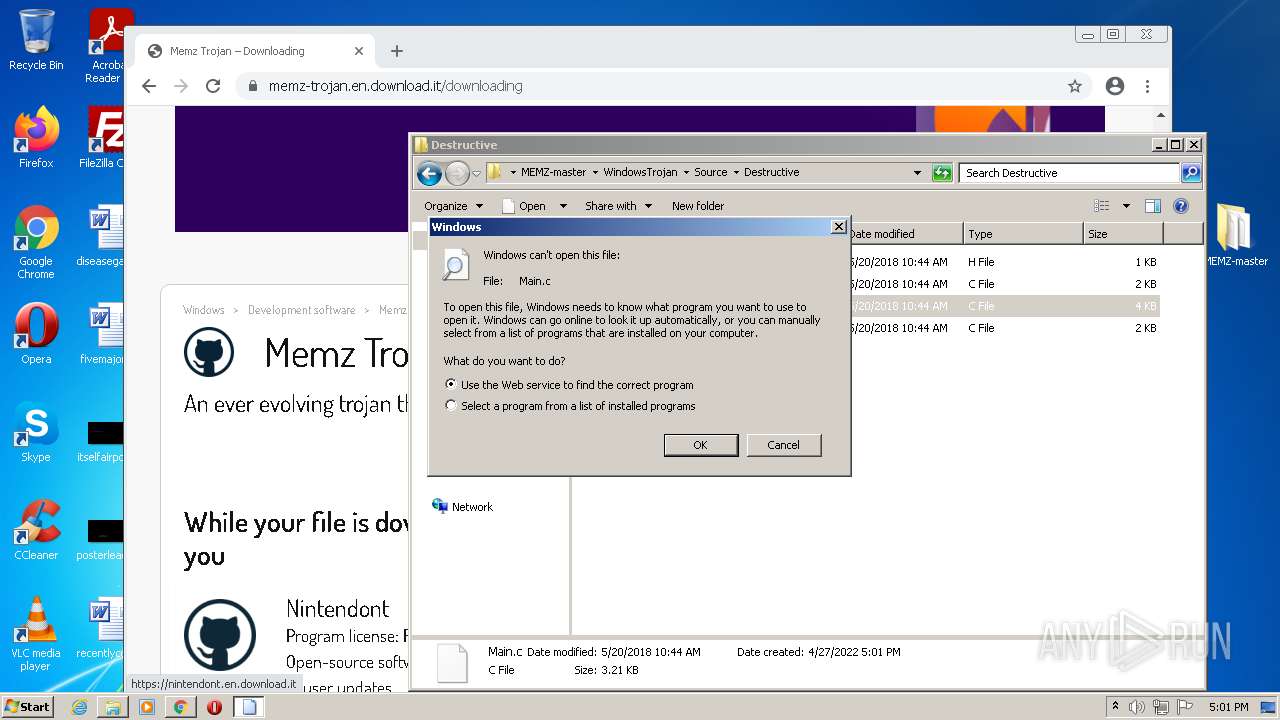
Task: Expand the view options dropdown arrow
Action: 1126,206
